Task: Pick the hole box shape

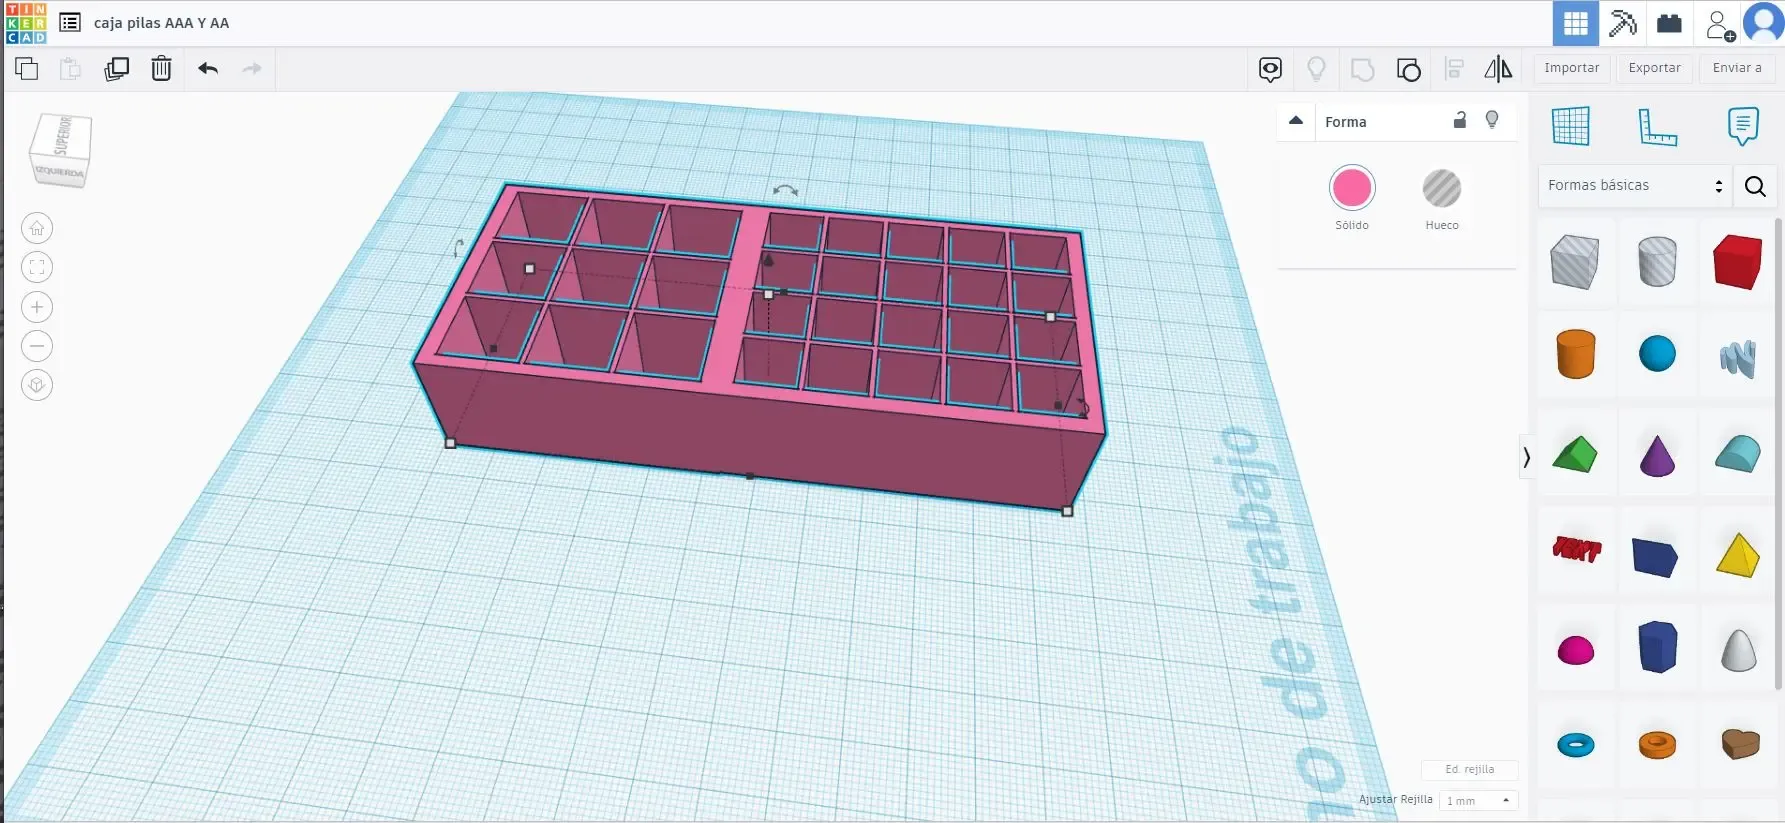Action: tap(1575, 262)
